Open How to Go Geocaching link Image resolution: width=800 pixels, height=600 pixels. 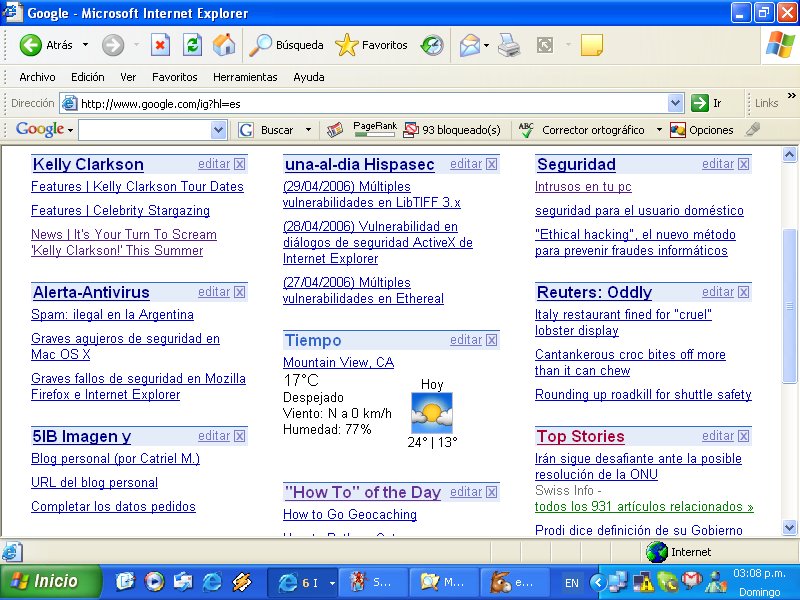pyautogui.click(x=350, y=514)
